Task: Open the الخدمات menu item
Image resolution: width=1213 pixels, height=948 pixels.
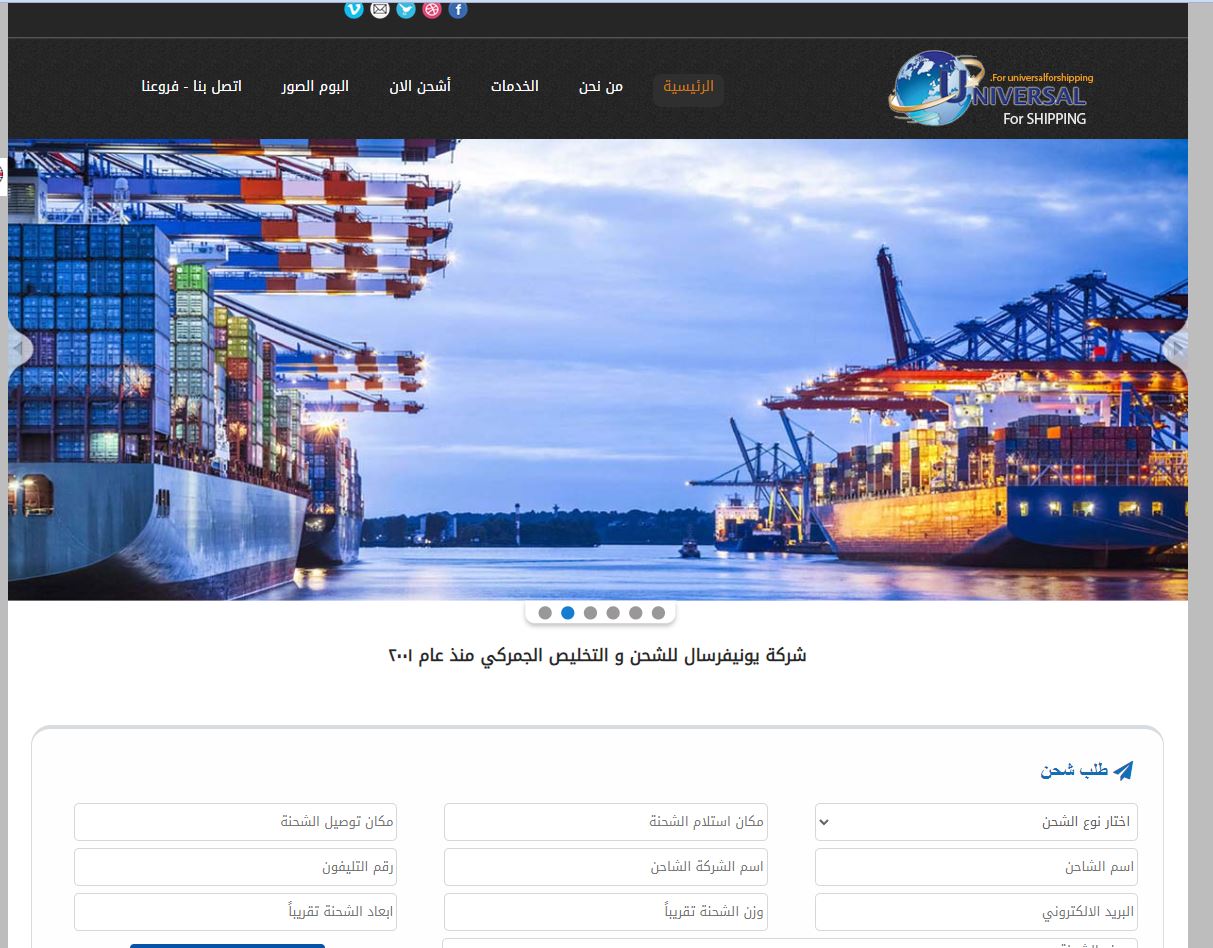Action: click(x=514, y=87)
